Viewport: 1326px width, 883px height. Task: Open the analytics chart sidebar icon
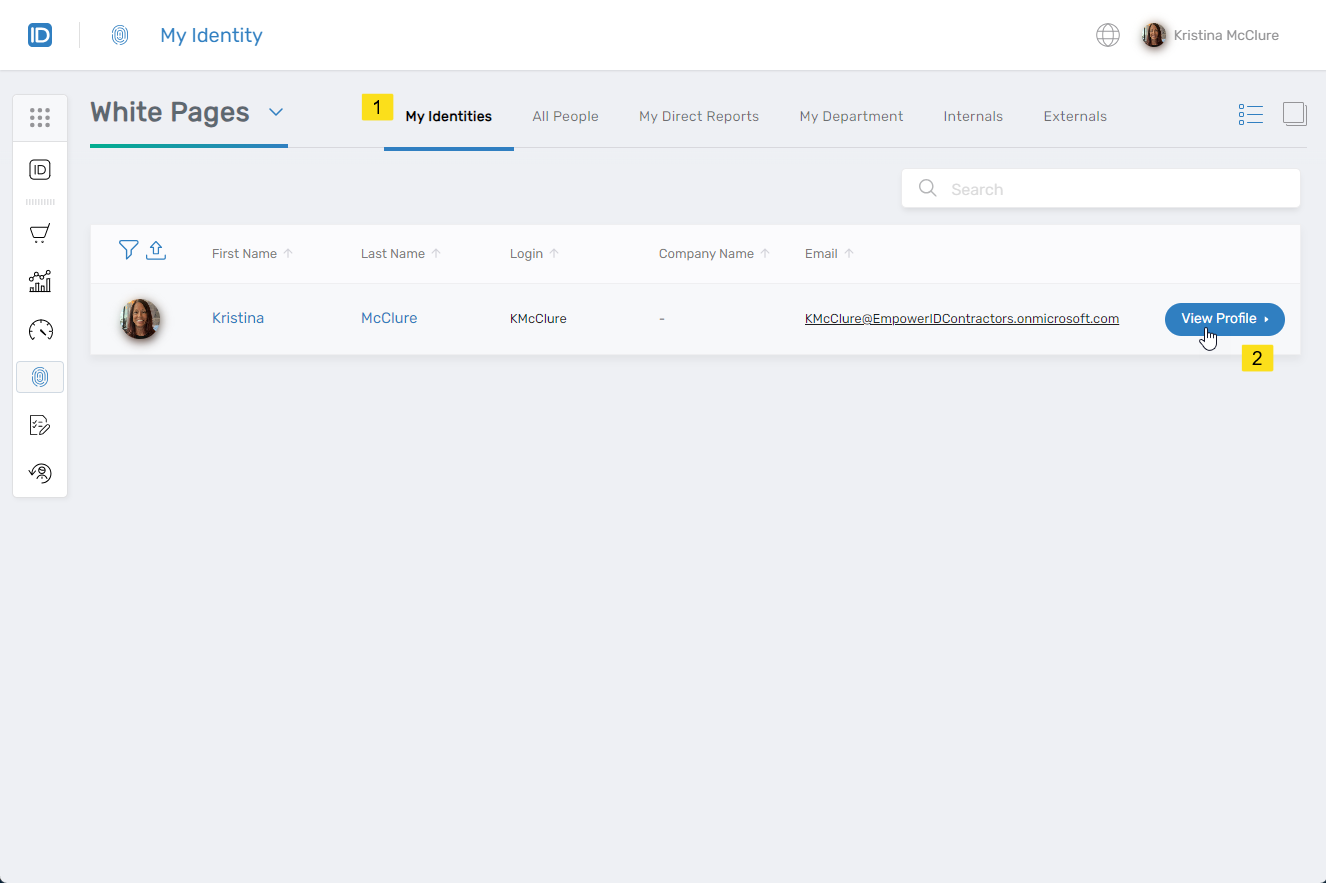click(40, 282)
